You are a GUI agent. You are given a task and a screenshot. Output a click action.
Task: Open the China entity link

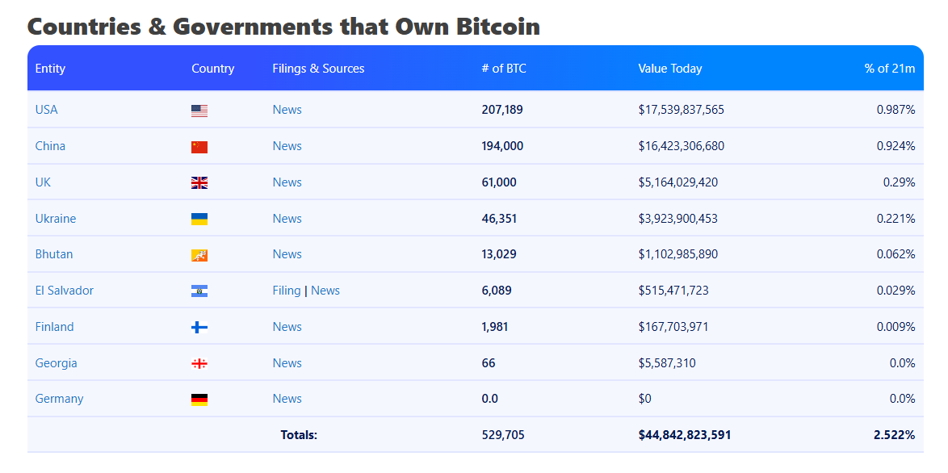tap(50, 146)
